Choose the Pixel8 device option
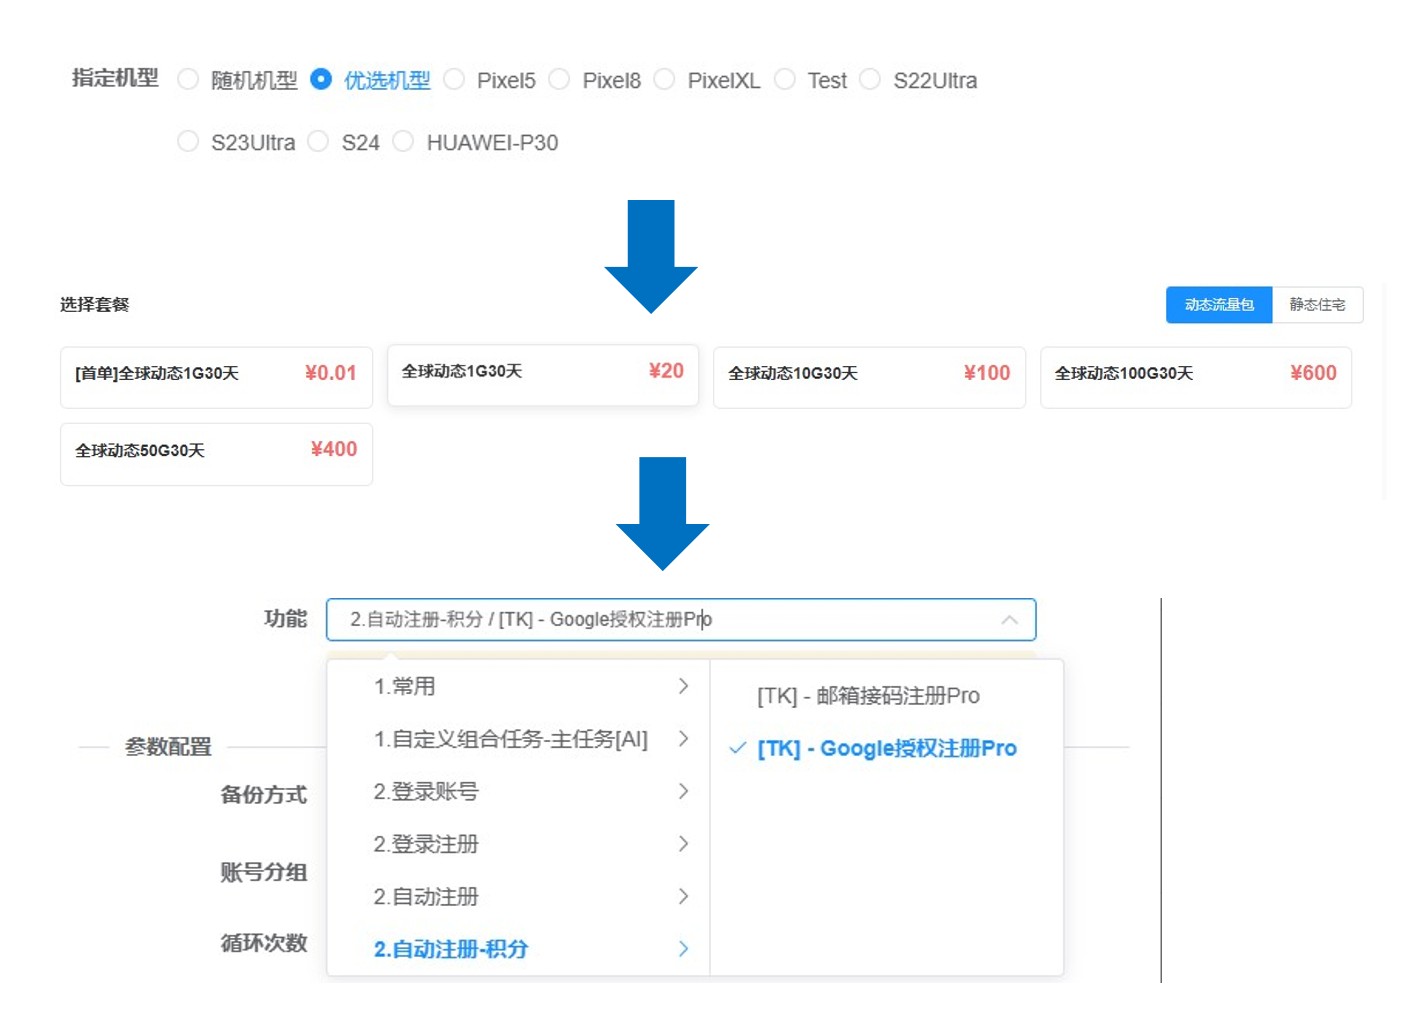1412x1014 pixels. tap(560, 80)
